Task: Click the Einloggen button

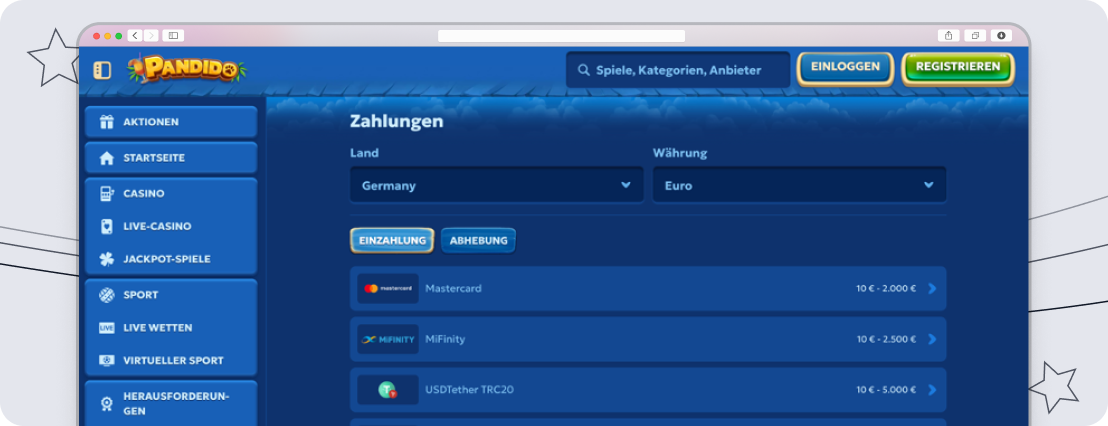Action: pyautogui.click(x=845, y=68)
